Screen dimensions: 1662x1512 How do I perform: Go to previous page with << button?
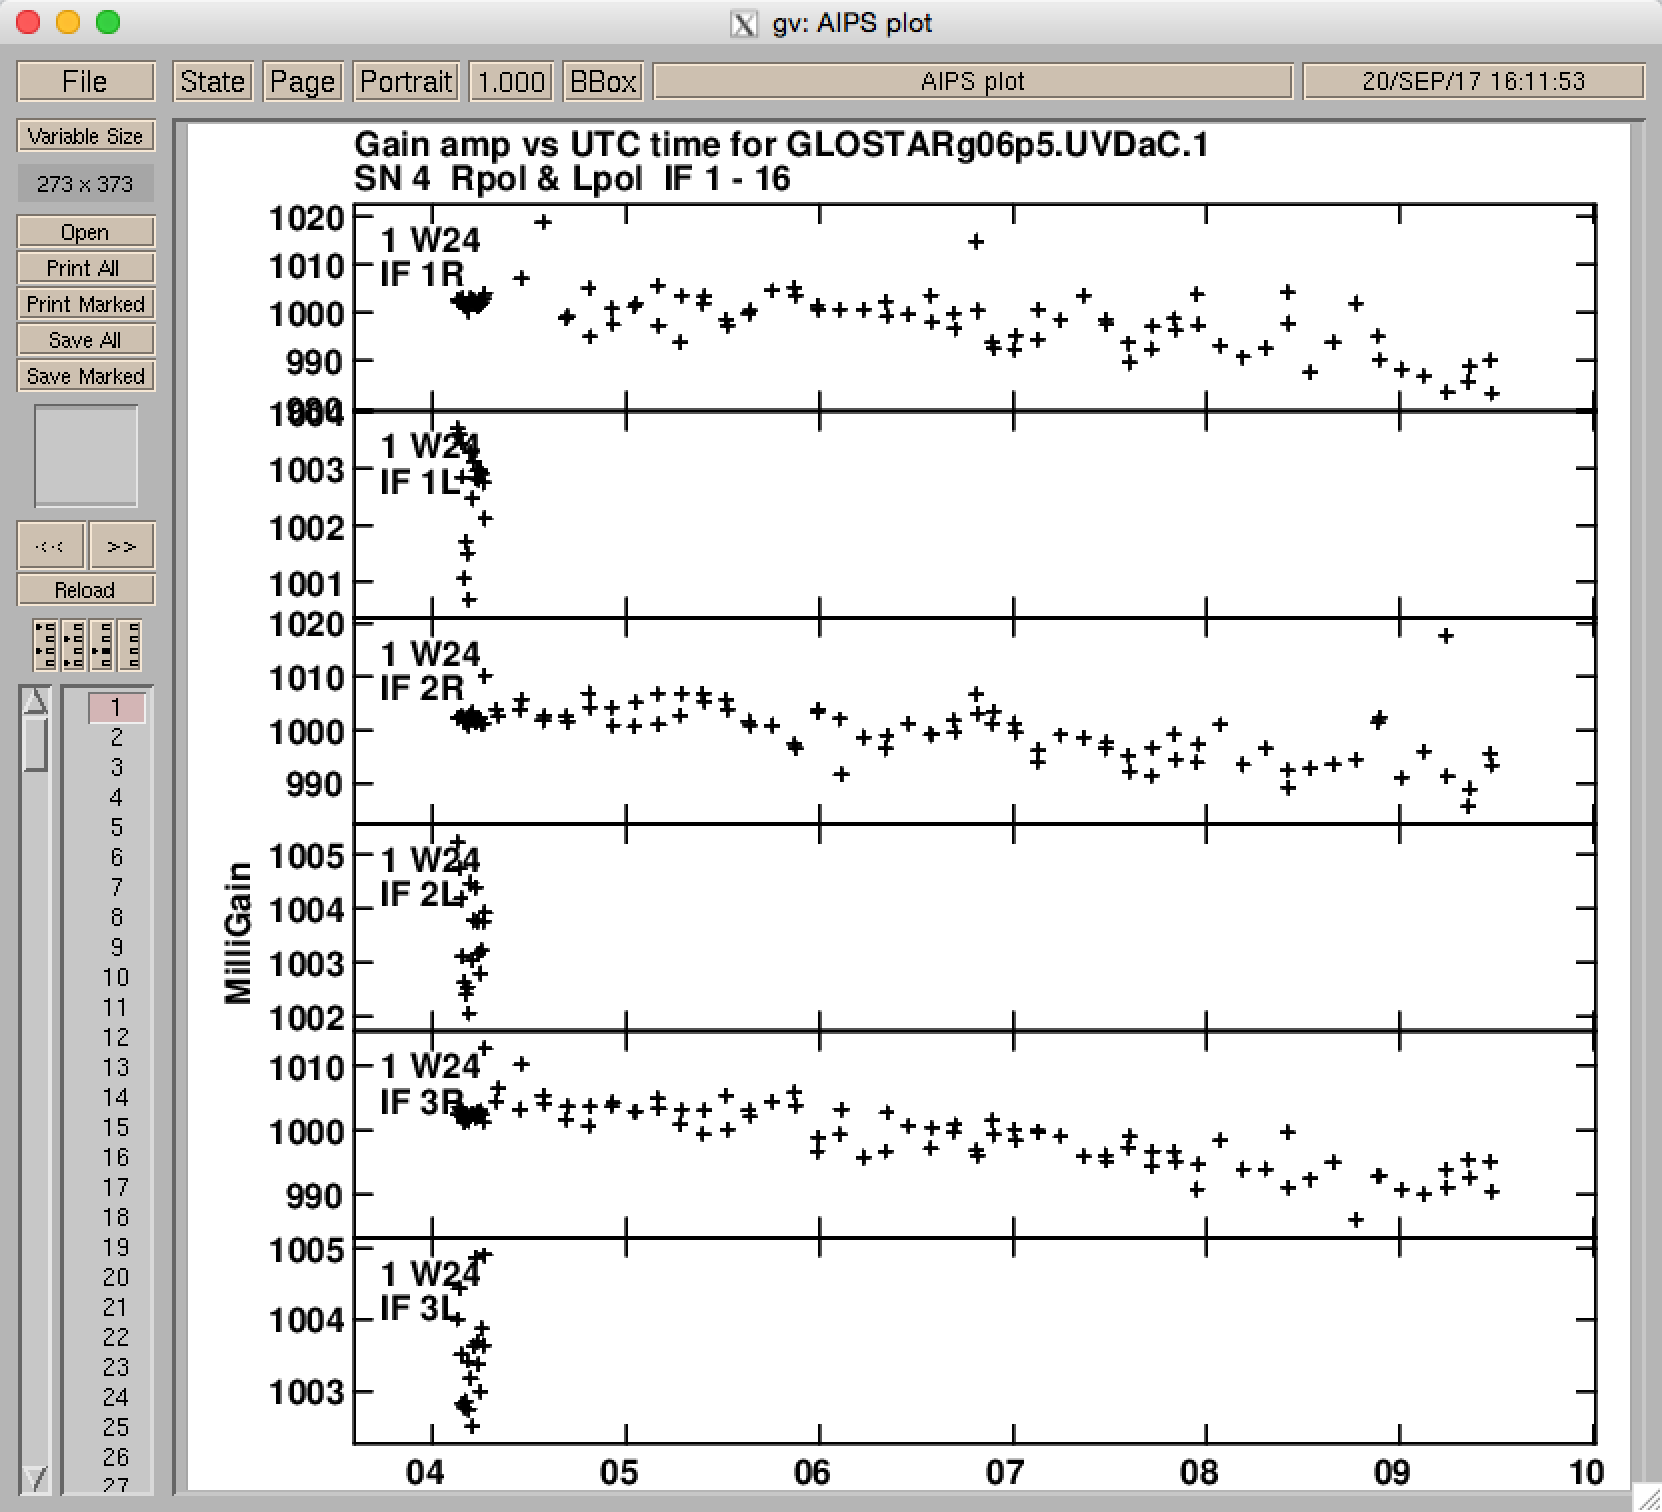(50, 546)
